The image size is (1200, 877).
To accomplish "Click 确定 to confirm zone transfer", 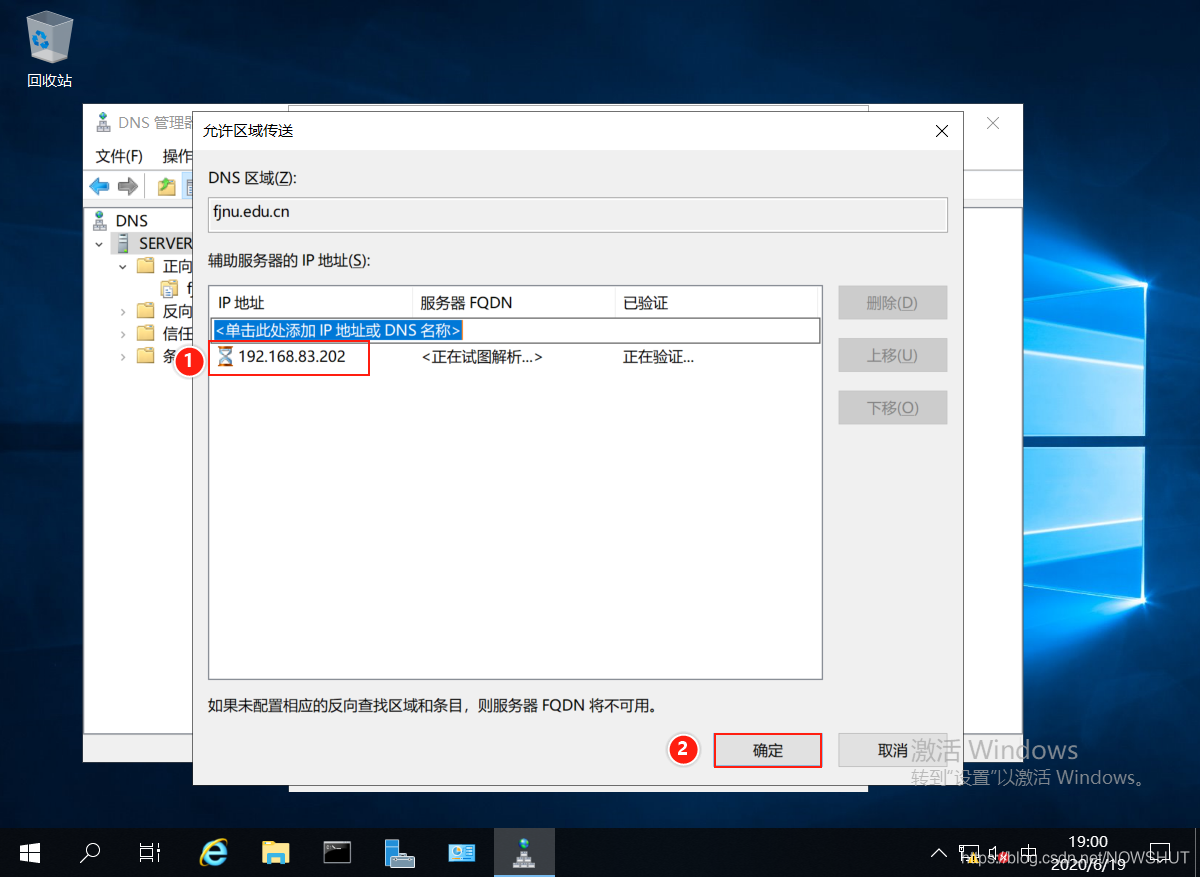I will [767, 750].
